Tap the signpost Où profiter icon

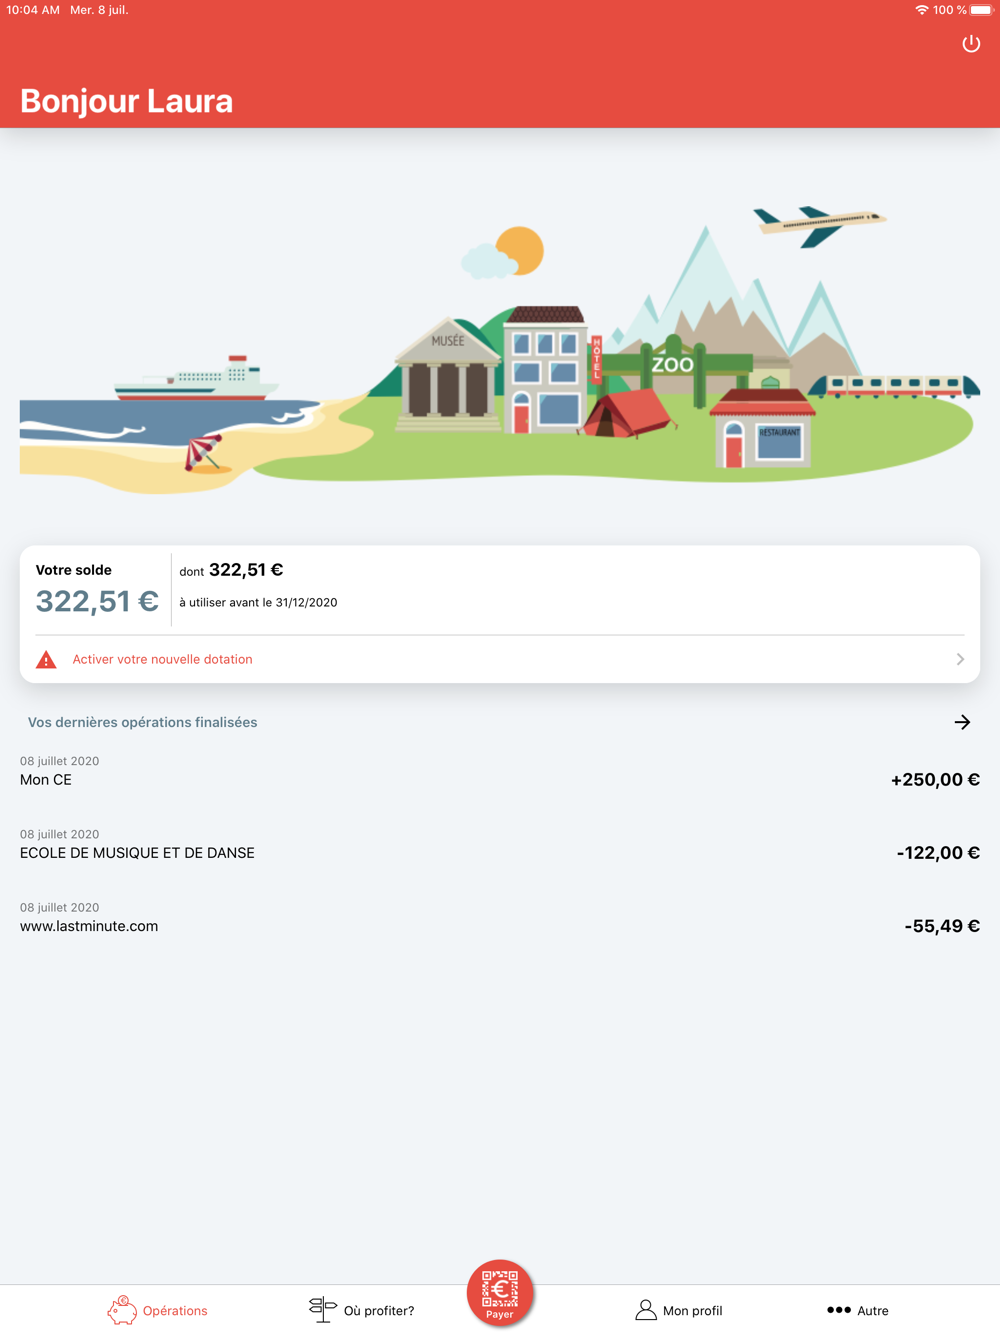[x=322, y=1309]
